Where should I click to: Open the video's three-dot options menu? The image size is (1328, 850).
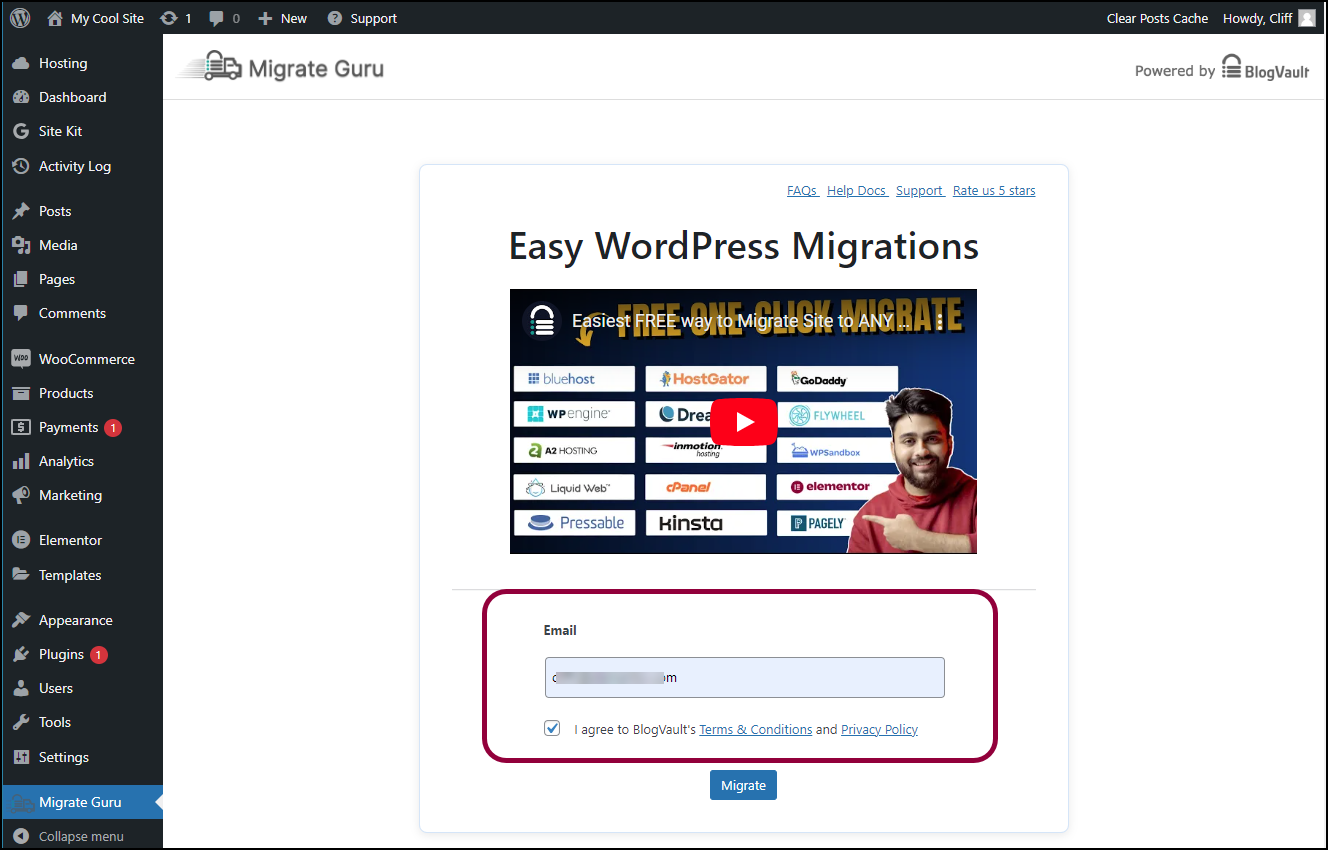tap(939, 322)
